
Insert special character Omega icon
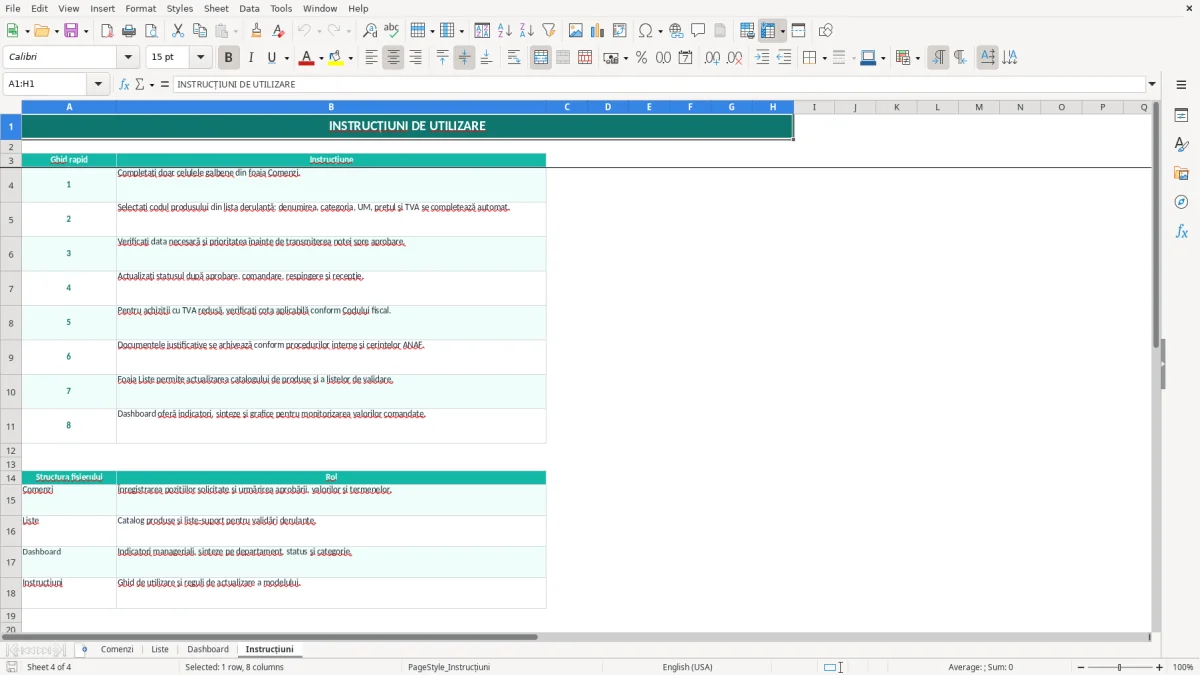click(646, 30)
